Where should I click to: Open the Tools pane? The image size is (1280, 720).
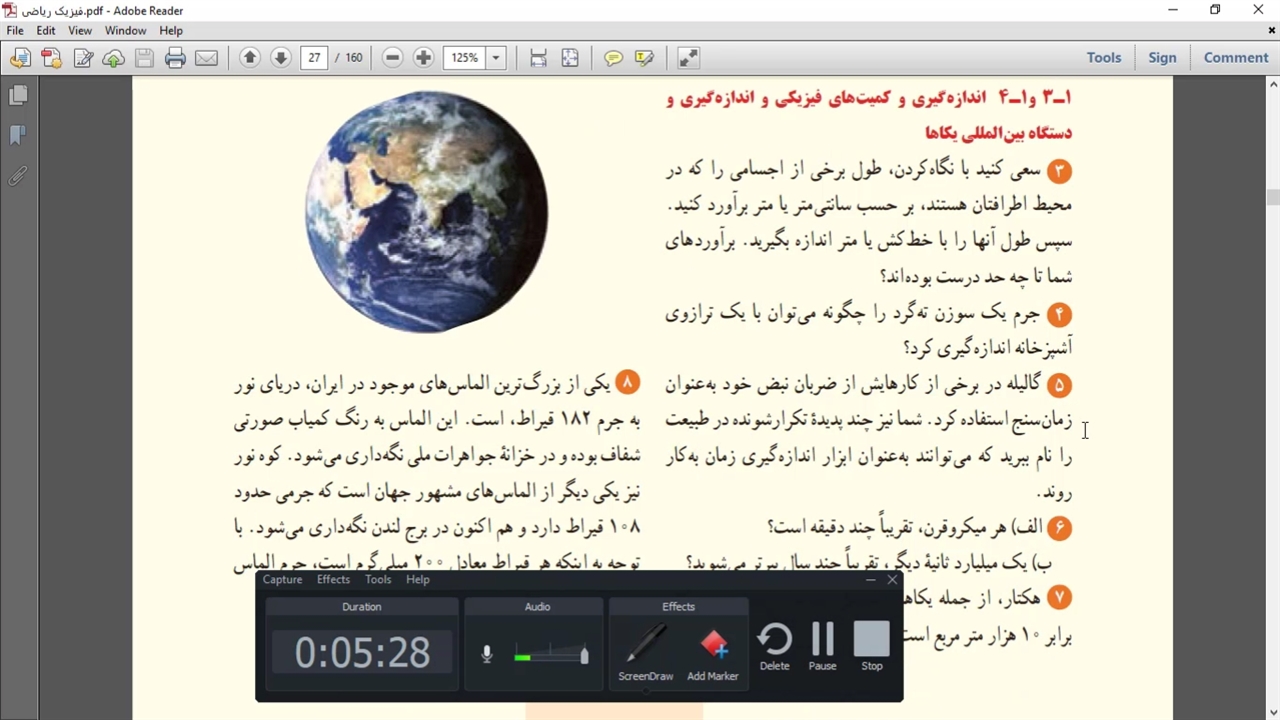pyautogui.click(x=1104, y=58)
